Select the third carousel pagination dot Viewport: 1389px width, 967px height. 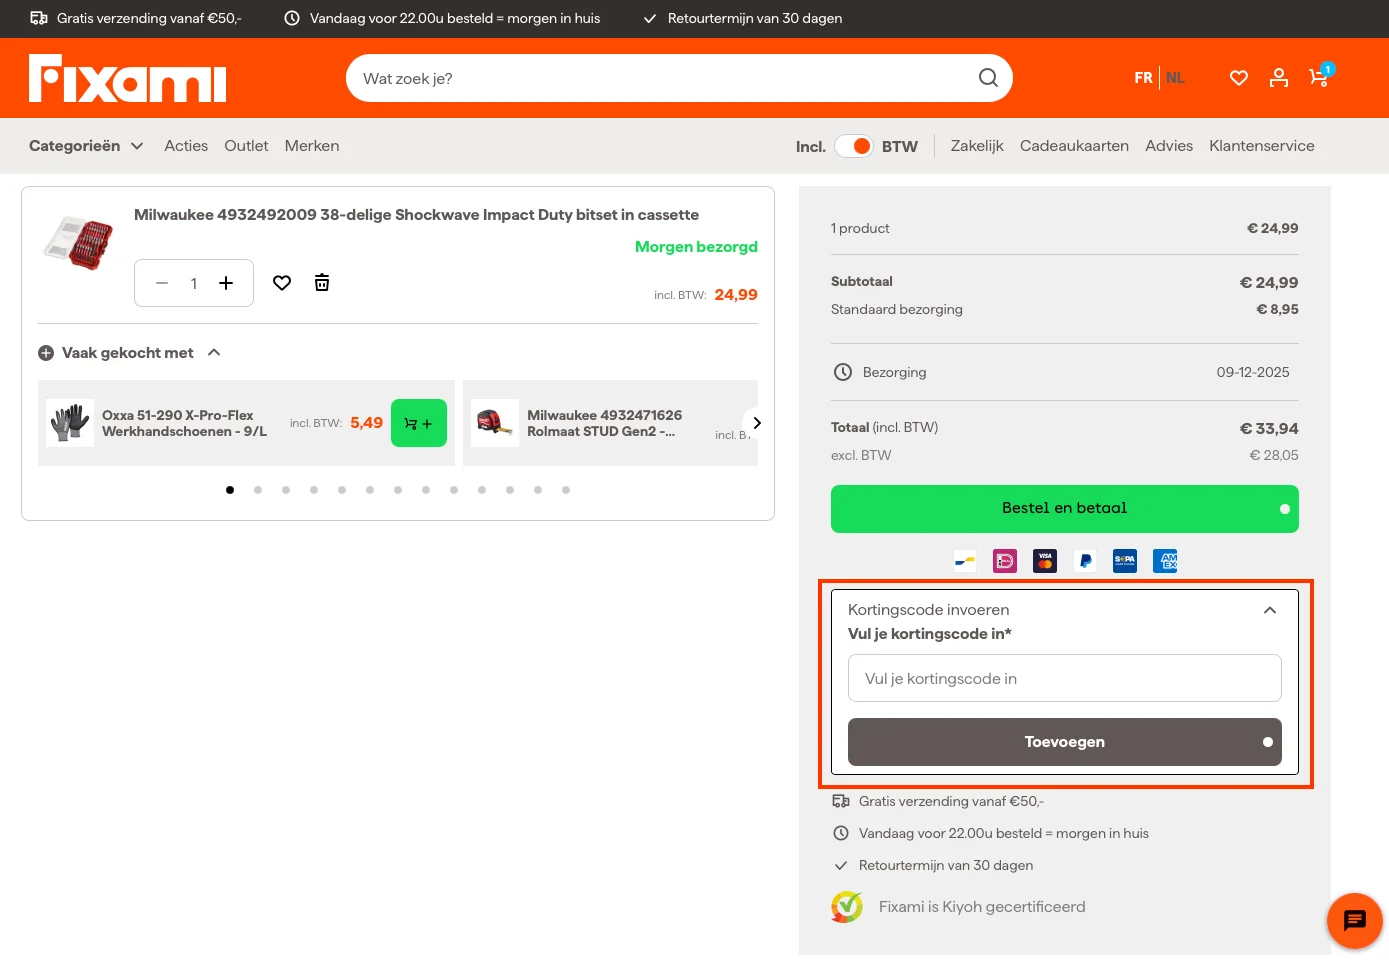[286, 490]
